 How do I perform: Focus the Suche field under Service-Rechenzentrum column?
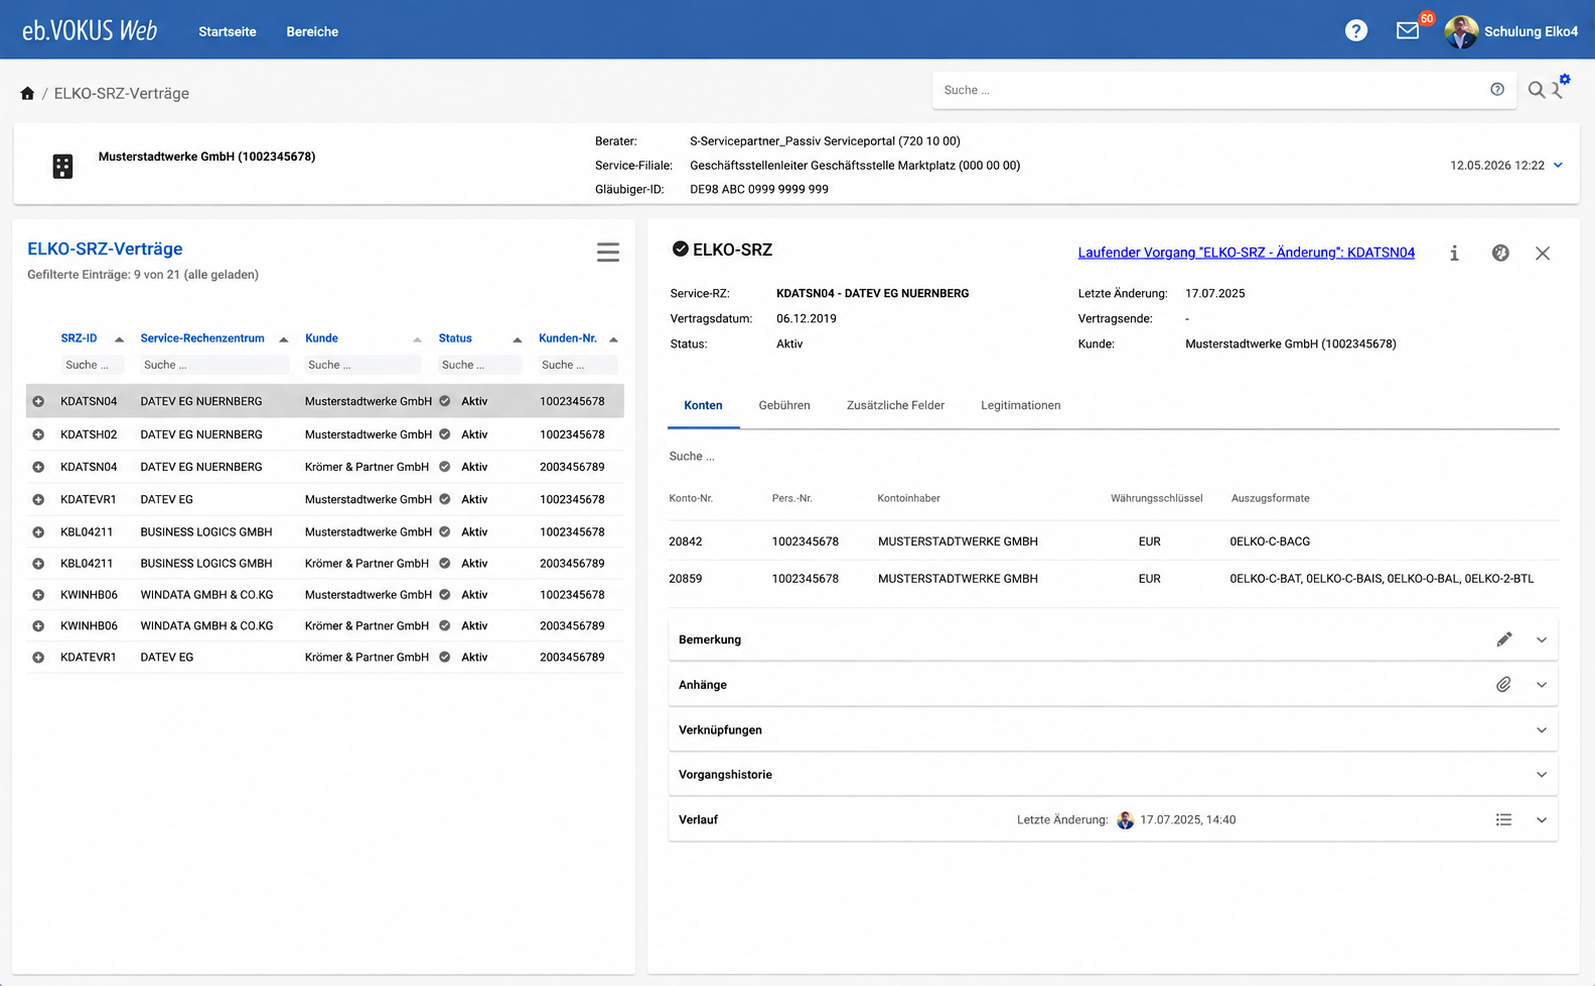pyautogui.click(x=214, y=365)
